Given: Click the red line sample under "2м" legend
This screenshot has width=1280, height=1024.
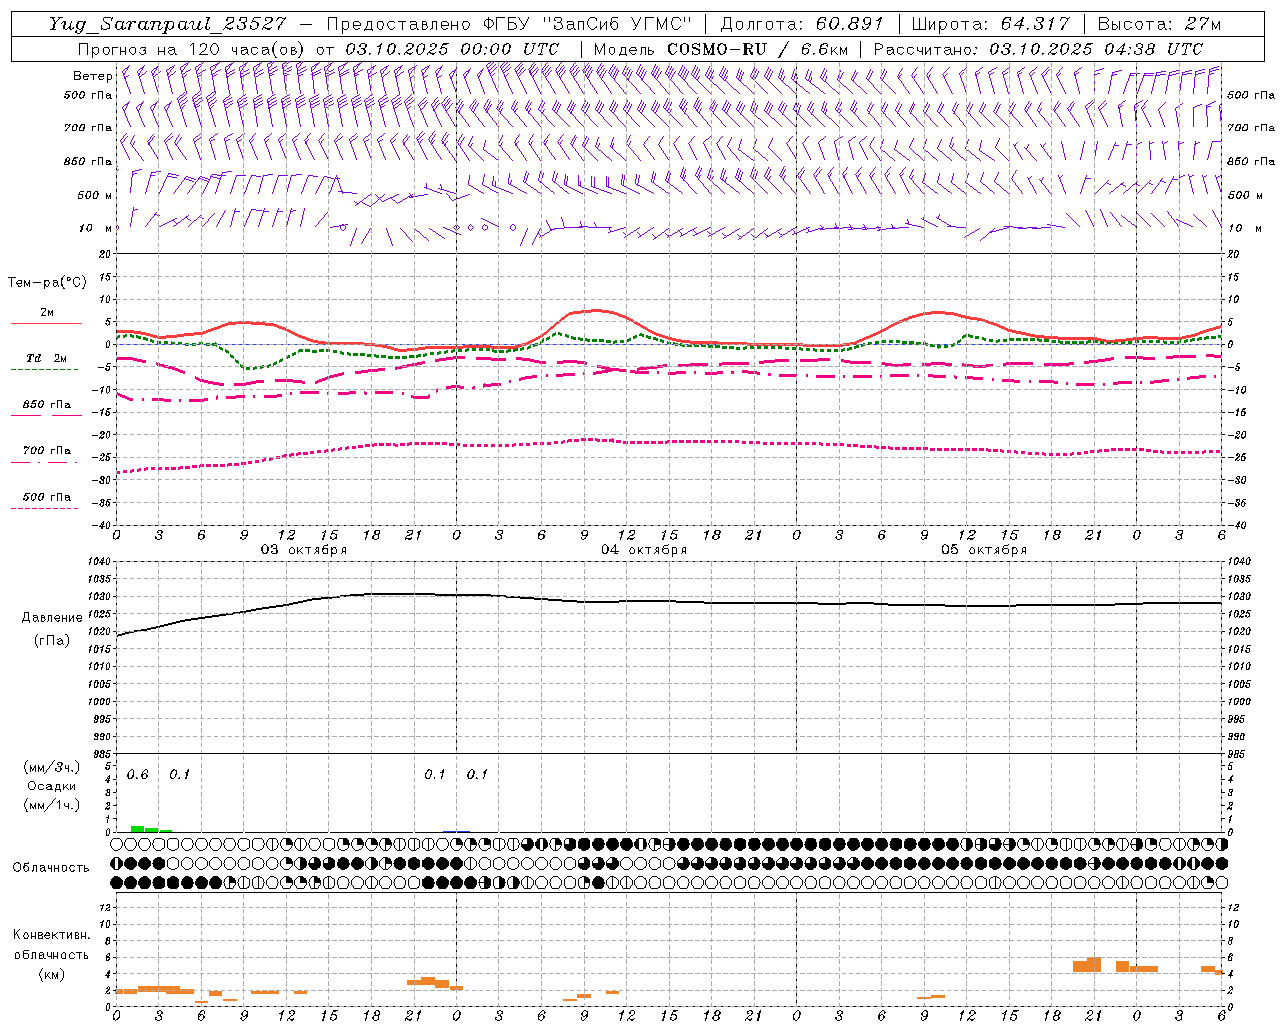Looking at the screenshot, I should pyautogui.click(x=46, y=324).
